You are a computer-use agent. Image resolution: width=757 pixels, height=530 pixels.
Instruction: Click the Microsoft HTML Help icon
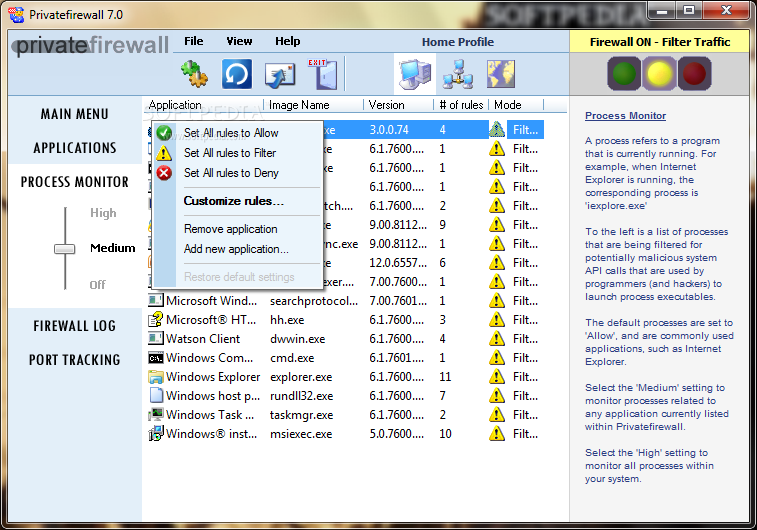[x=155, y=320]
